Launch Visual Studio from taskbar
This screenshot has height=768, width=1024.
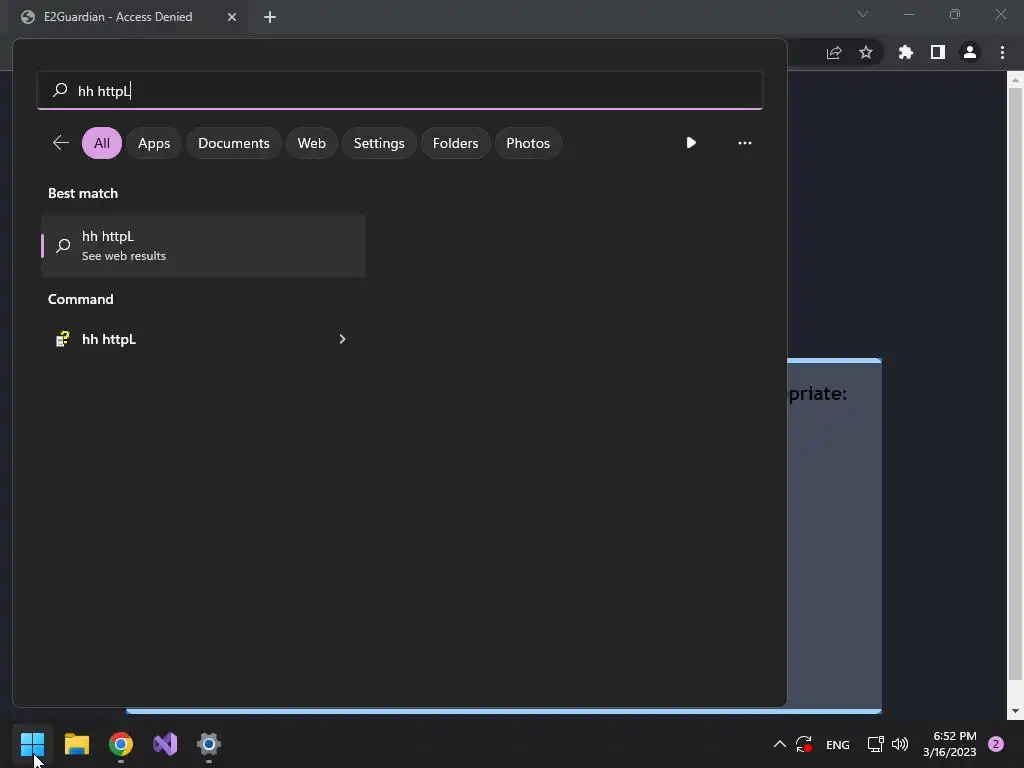[165, 744]
